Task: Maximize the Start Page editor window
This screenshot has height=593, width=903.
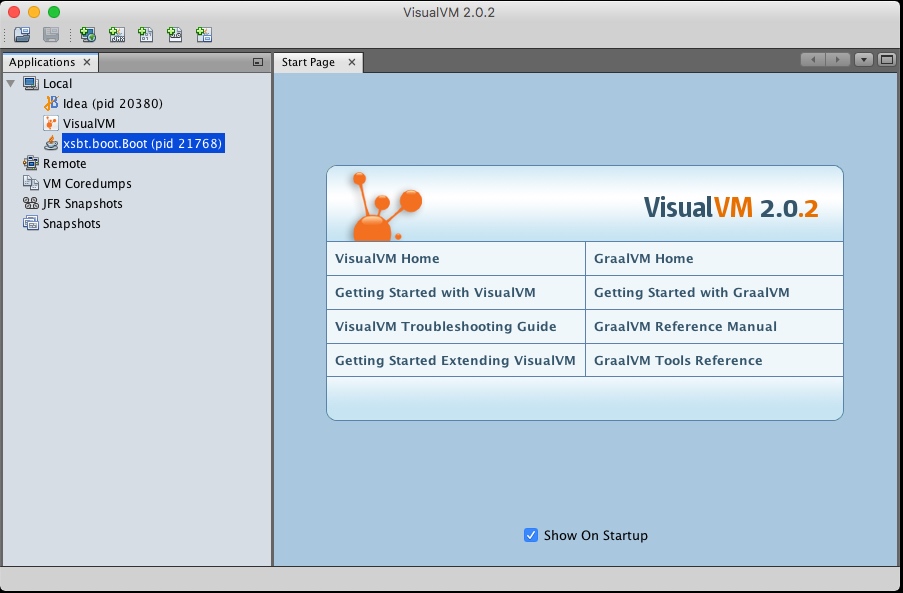Action: 887,59
